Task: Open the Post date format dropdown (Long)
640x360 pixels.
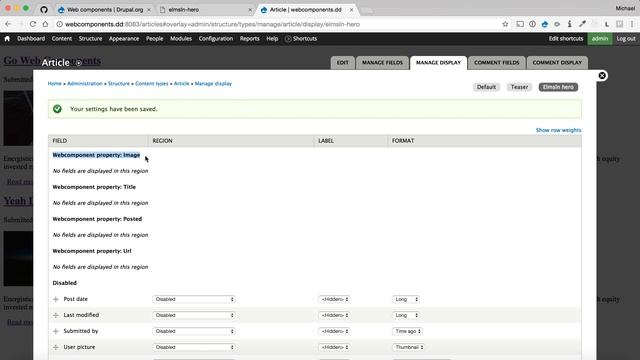Action: 406,299
